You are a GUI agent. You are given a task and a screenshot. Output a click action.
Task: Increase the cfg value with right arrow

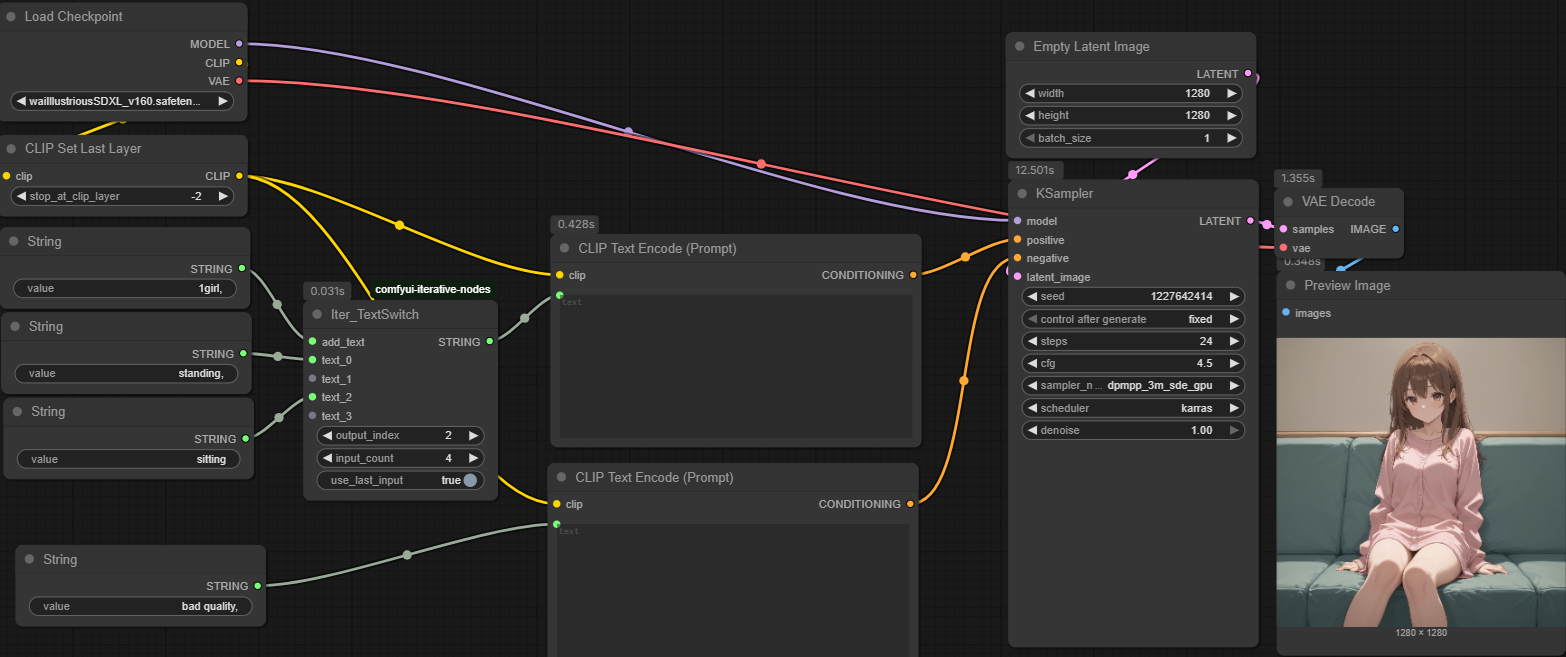(1233, 363)
